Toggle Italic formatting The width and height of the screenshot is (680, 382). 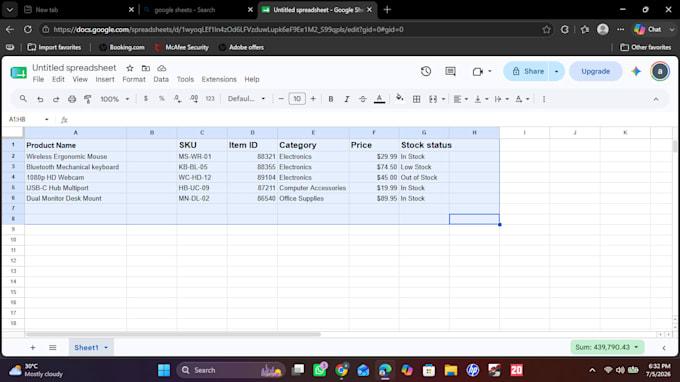347,99
